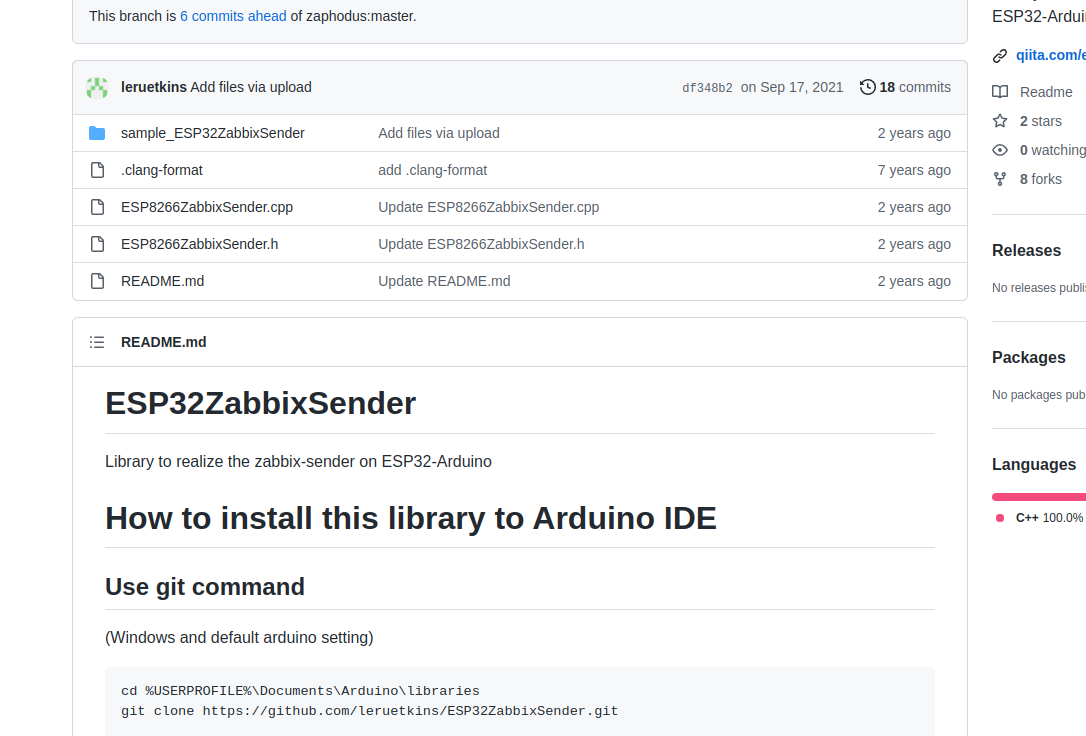Open the qiita.com website link

pyautogui.click(x=1051, y=55)
